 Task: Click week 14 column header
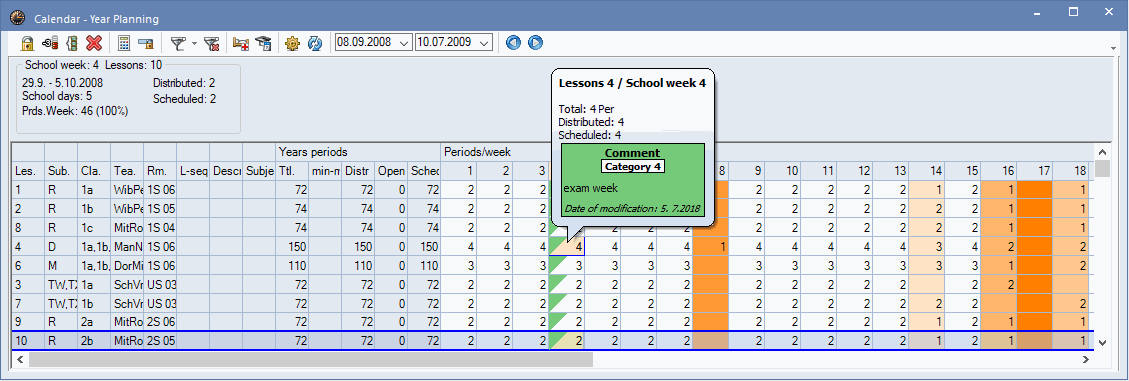[927, 171]
